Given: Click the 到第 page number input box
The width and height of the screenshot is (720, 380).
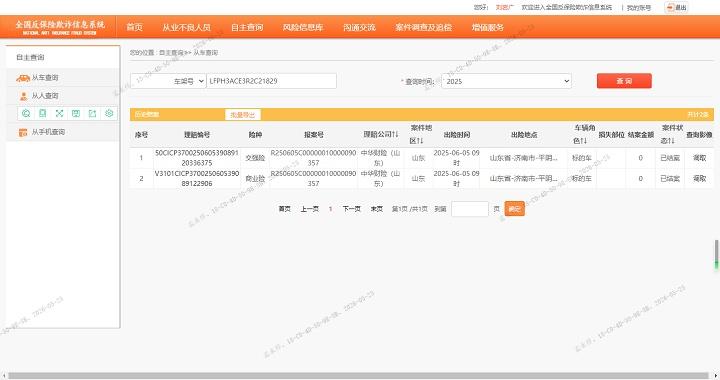Looking at the screenshot, I should [x=470, y=209].
